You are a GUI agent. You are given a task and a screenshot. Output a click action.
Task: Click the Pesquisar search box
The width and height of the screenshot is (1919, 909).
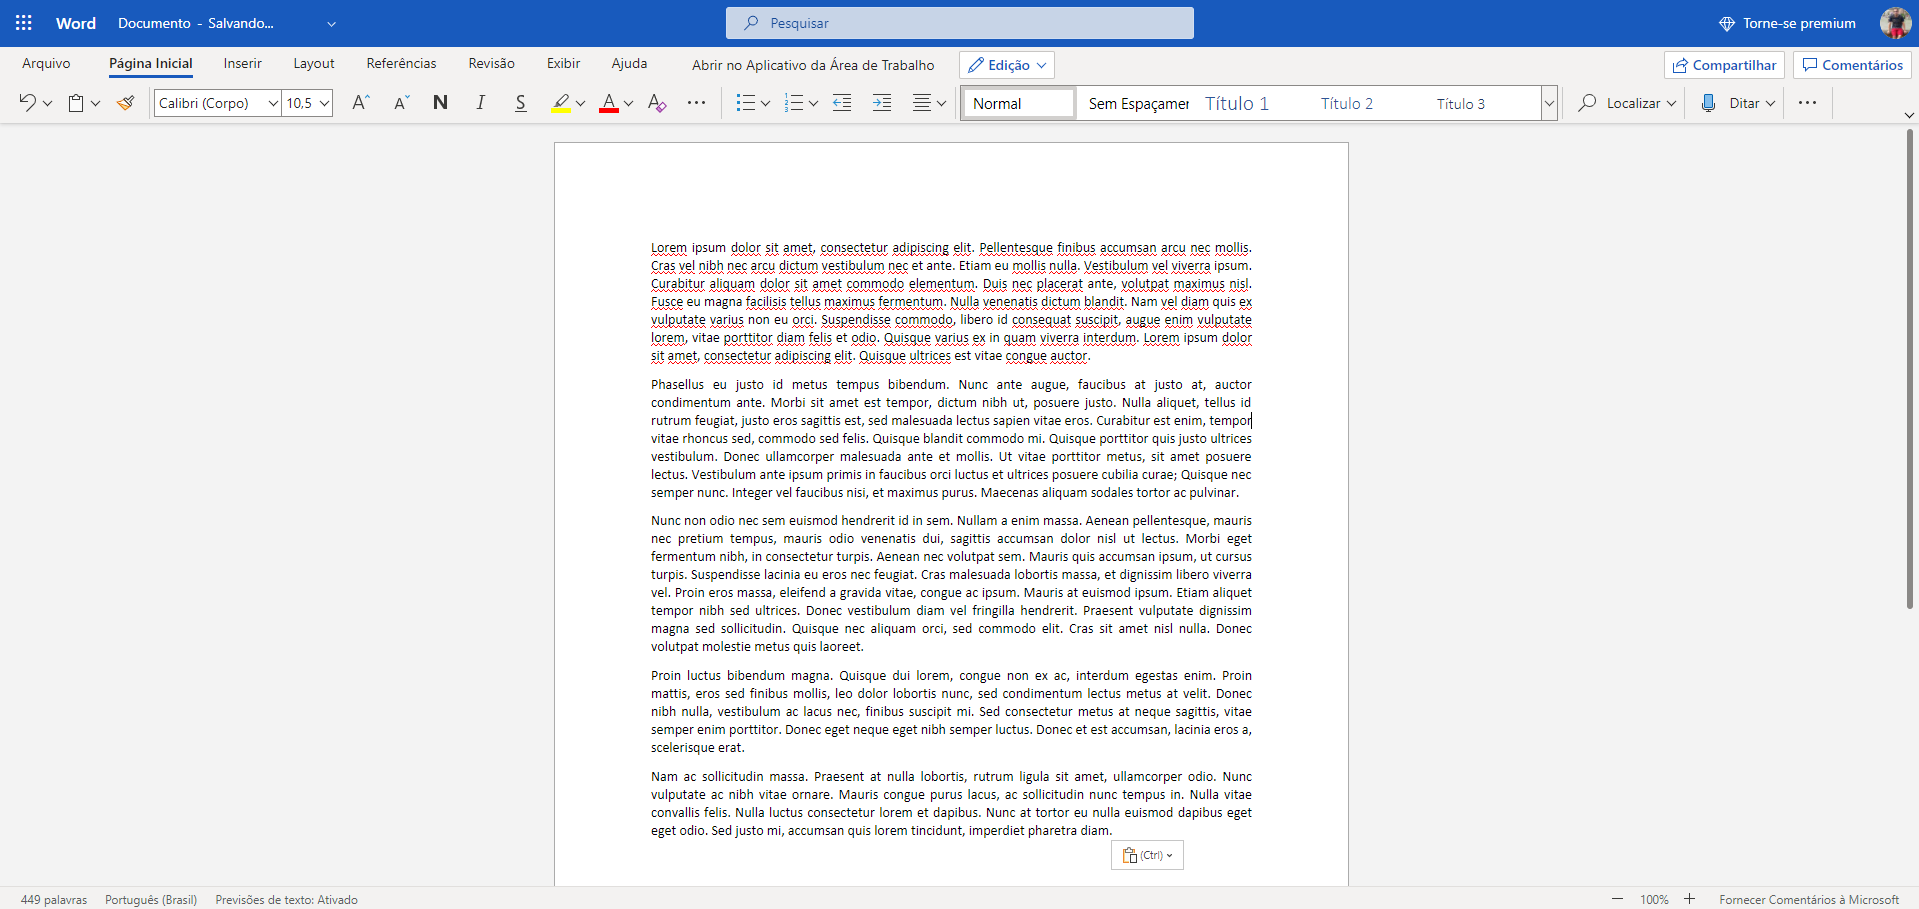(x=960, y=23)
